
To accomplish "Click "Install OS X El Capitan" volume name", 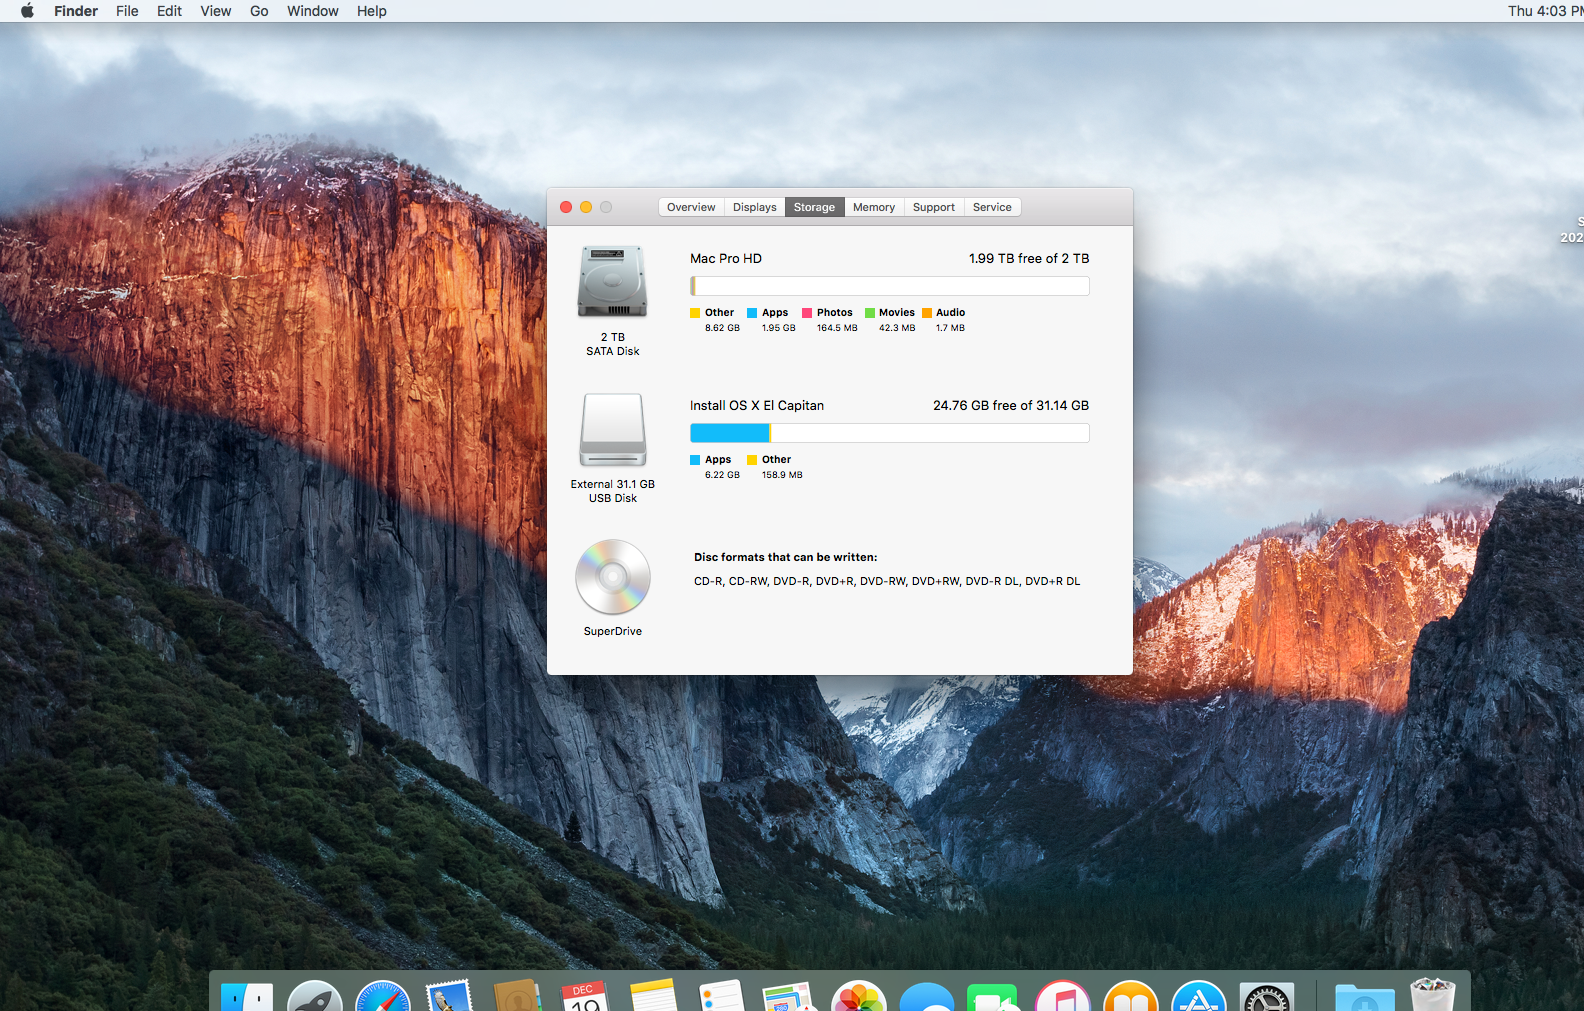I will (757, 405).
